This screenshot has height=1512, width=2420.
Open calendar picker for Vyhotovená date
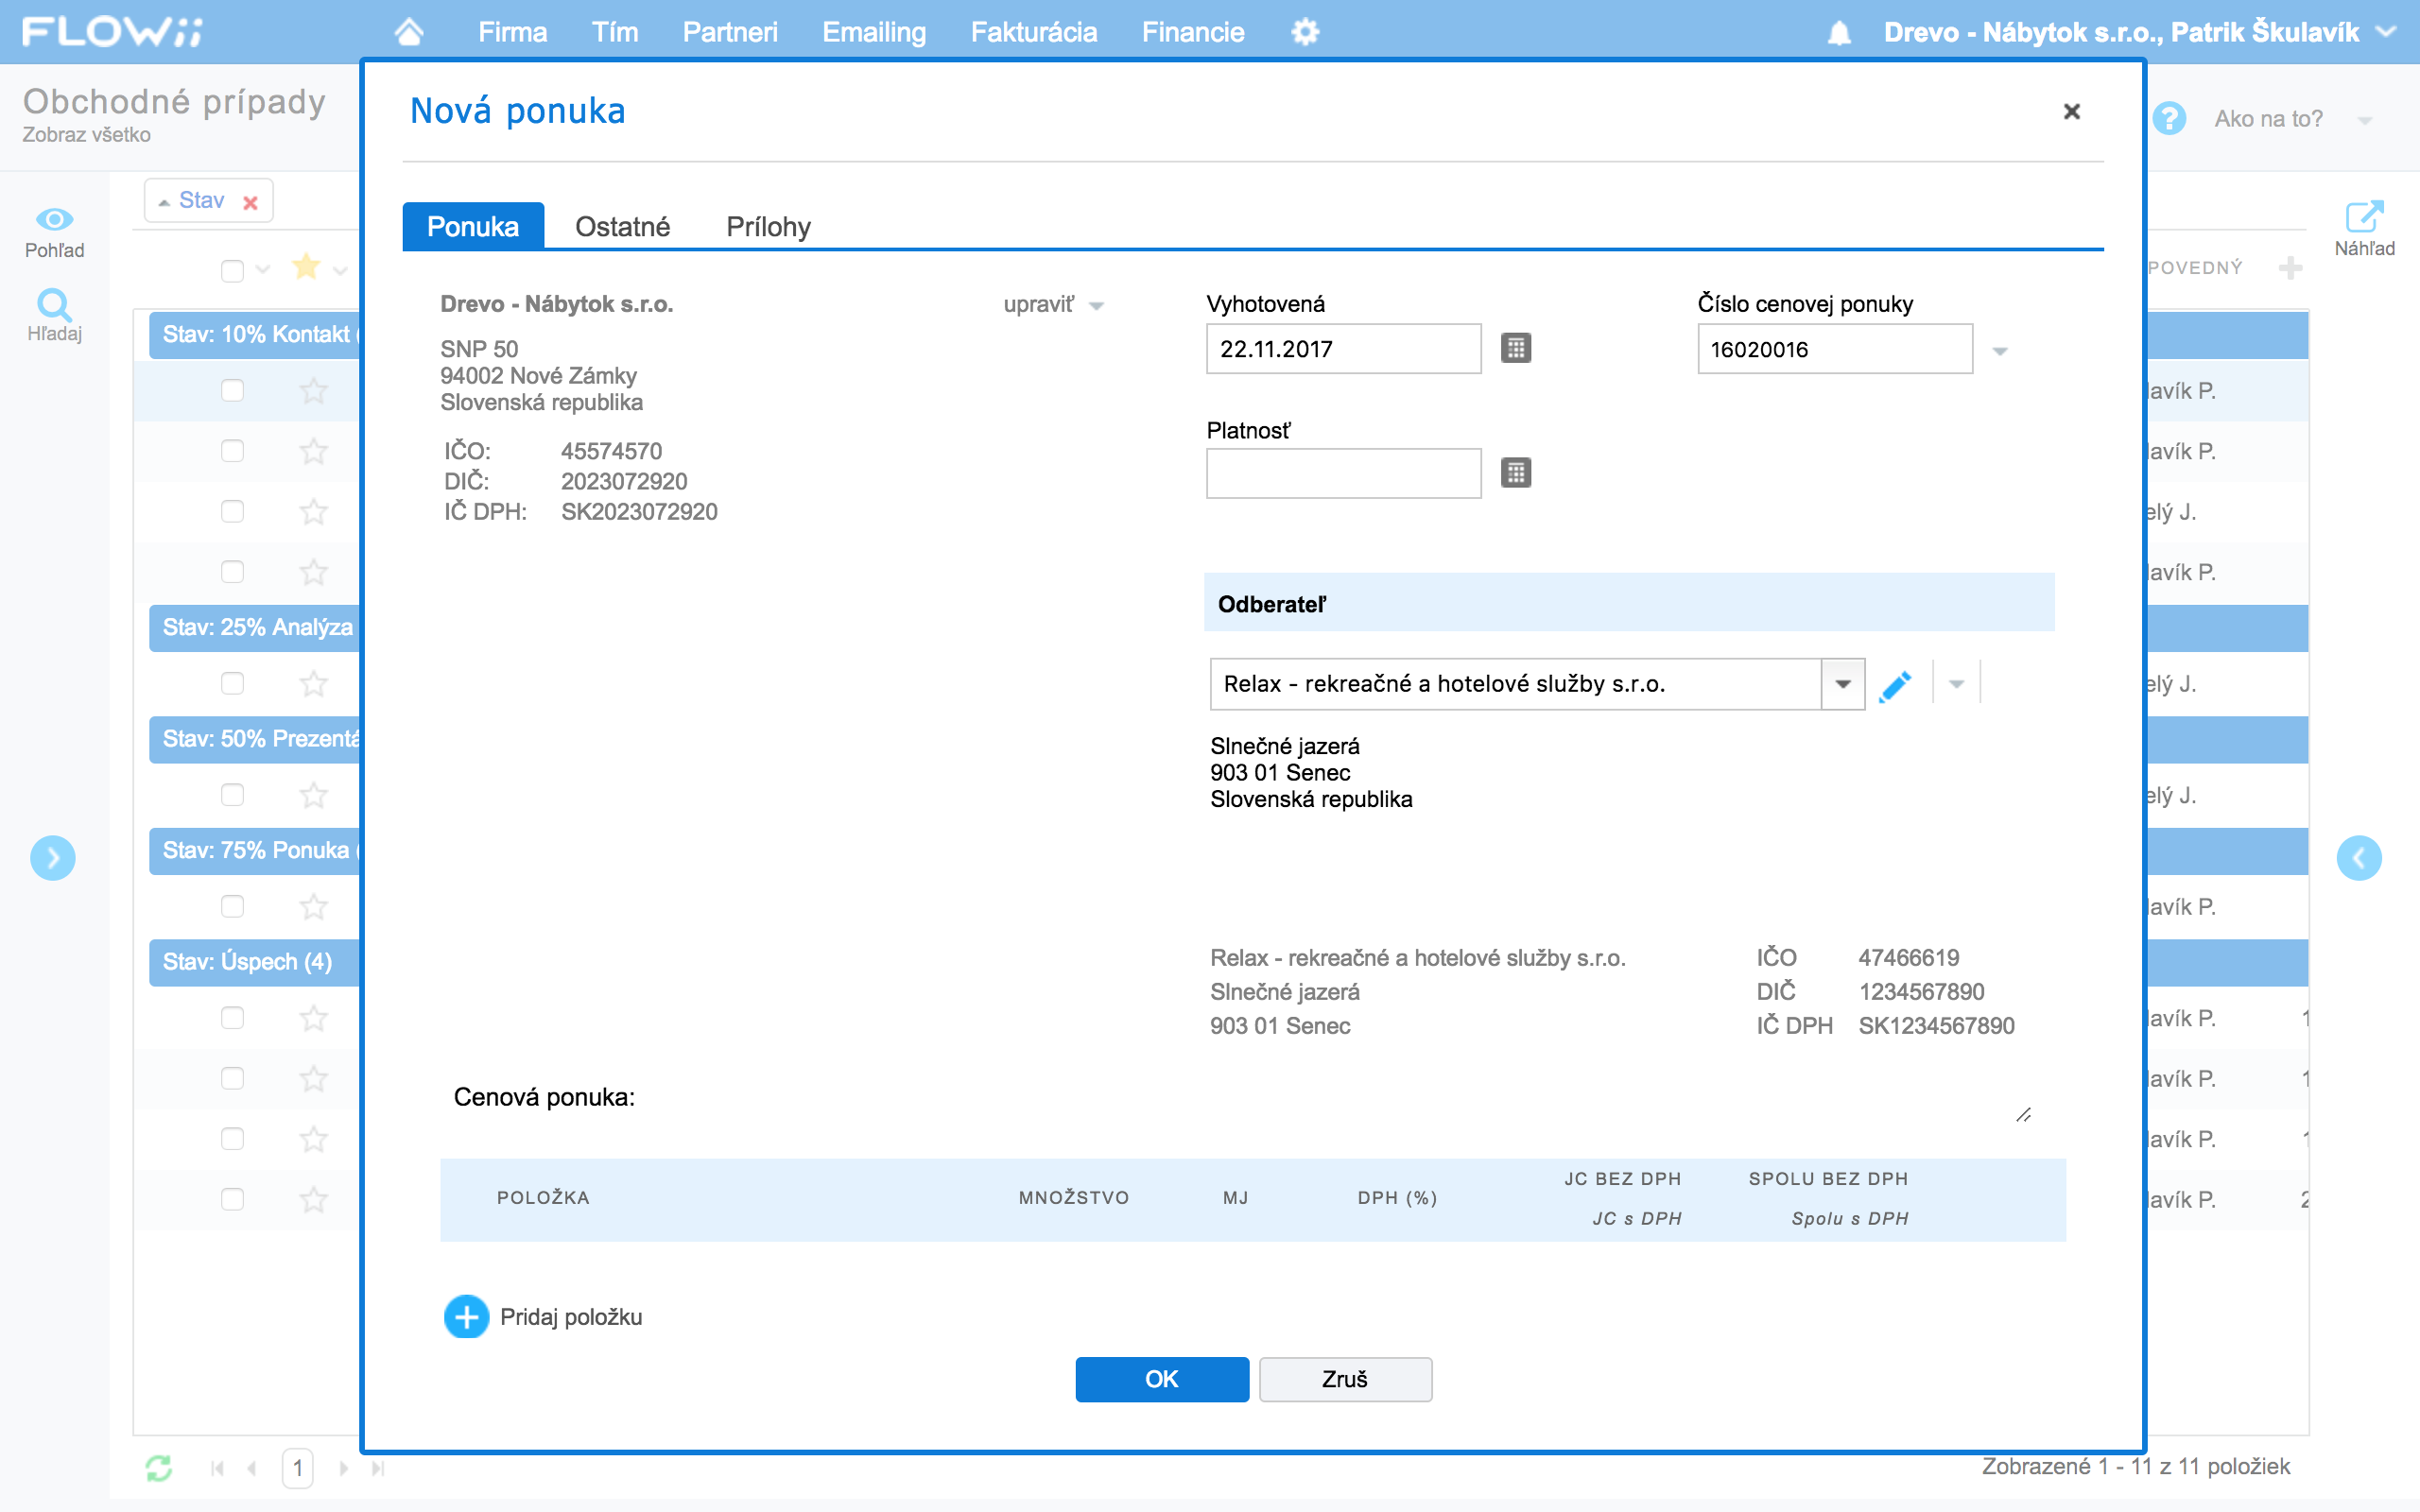tap(1515, 348)
